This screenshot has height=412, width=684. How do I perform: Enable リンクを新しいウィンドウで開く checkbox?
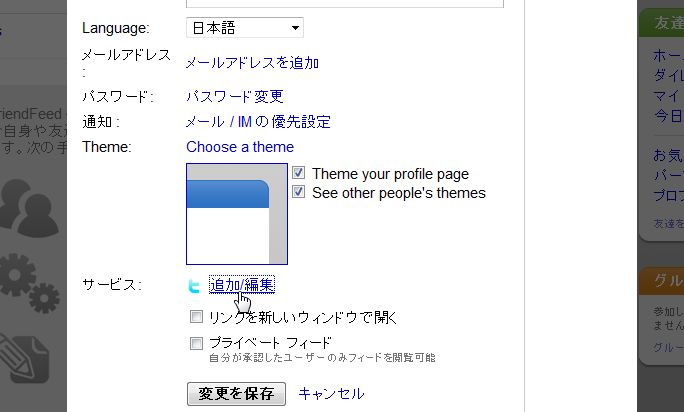(x=196, y=316)
